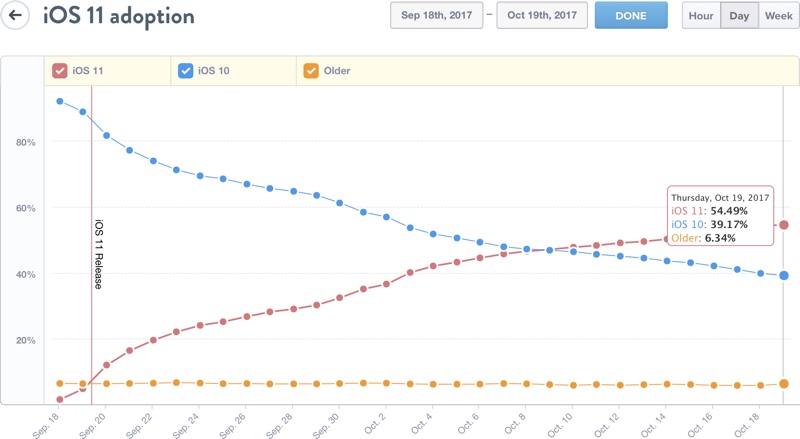Select the Day granularity tab
Image resolution: width=800 pixels, height=439 pixels.
(x=739, y=16)
